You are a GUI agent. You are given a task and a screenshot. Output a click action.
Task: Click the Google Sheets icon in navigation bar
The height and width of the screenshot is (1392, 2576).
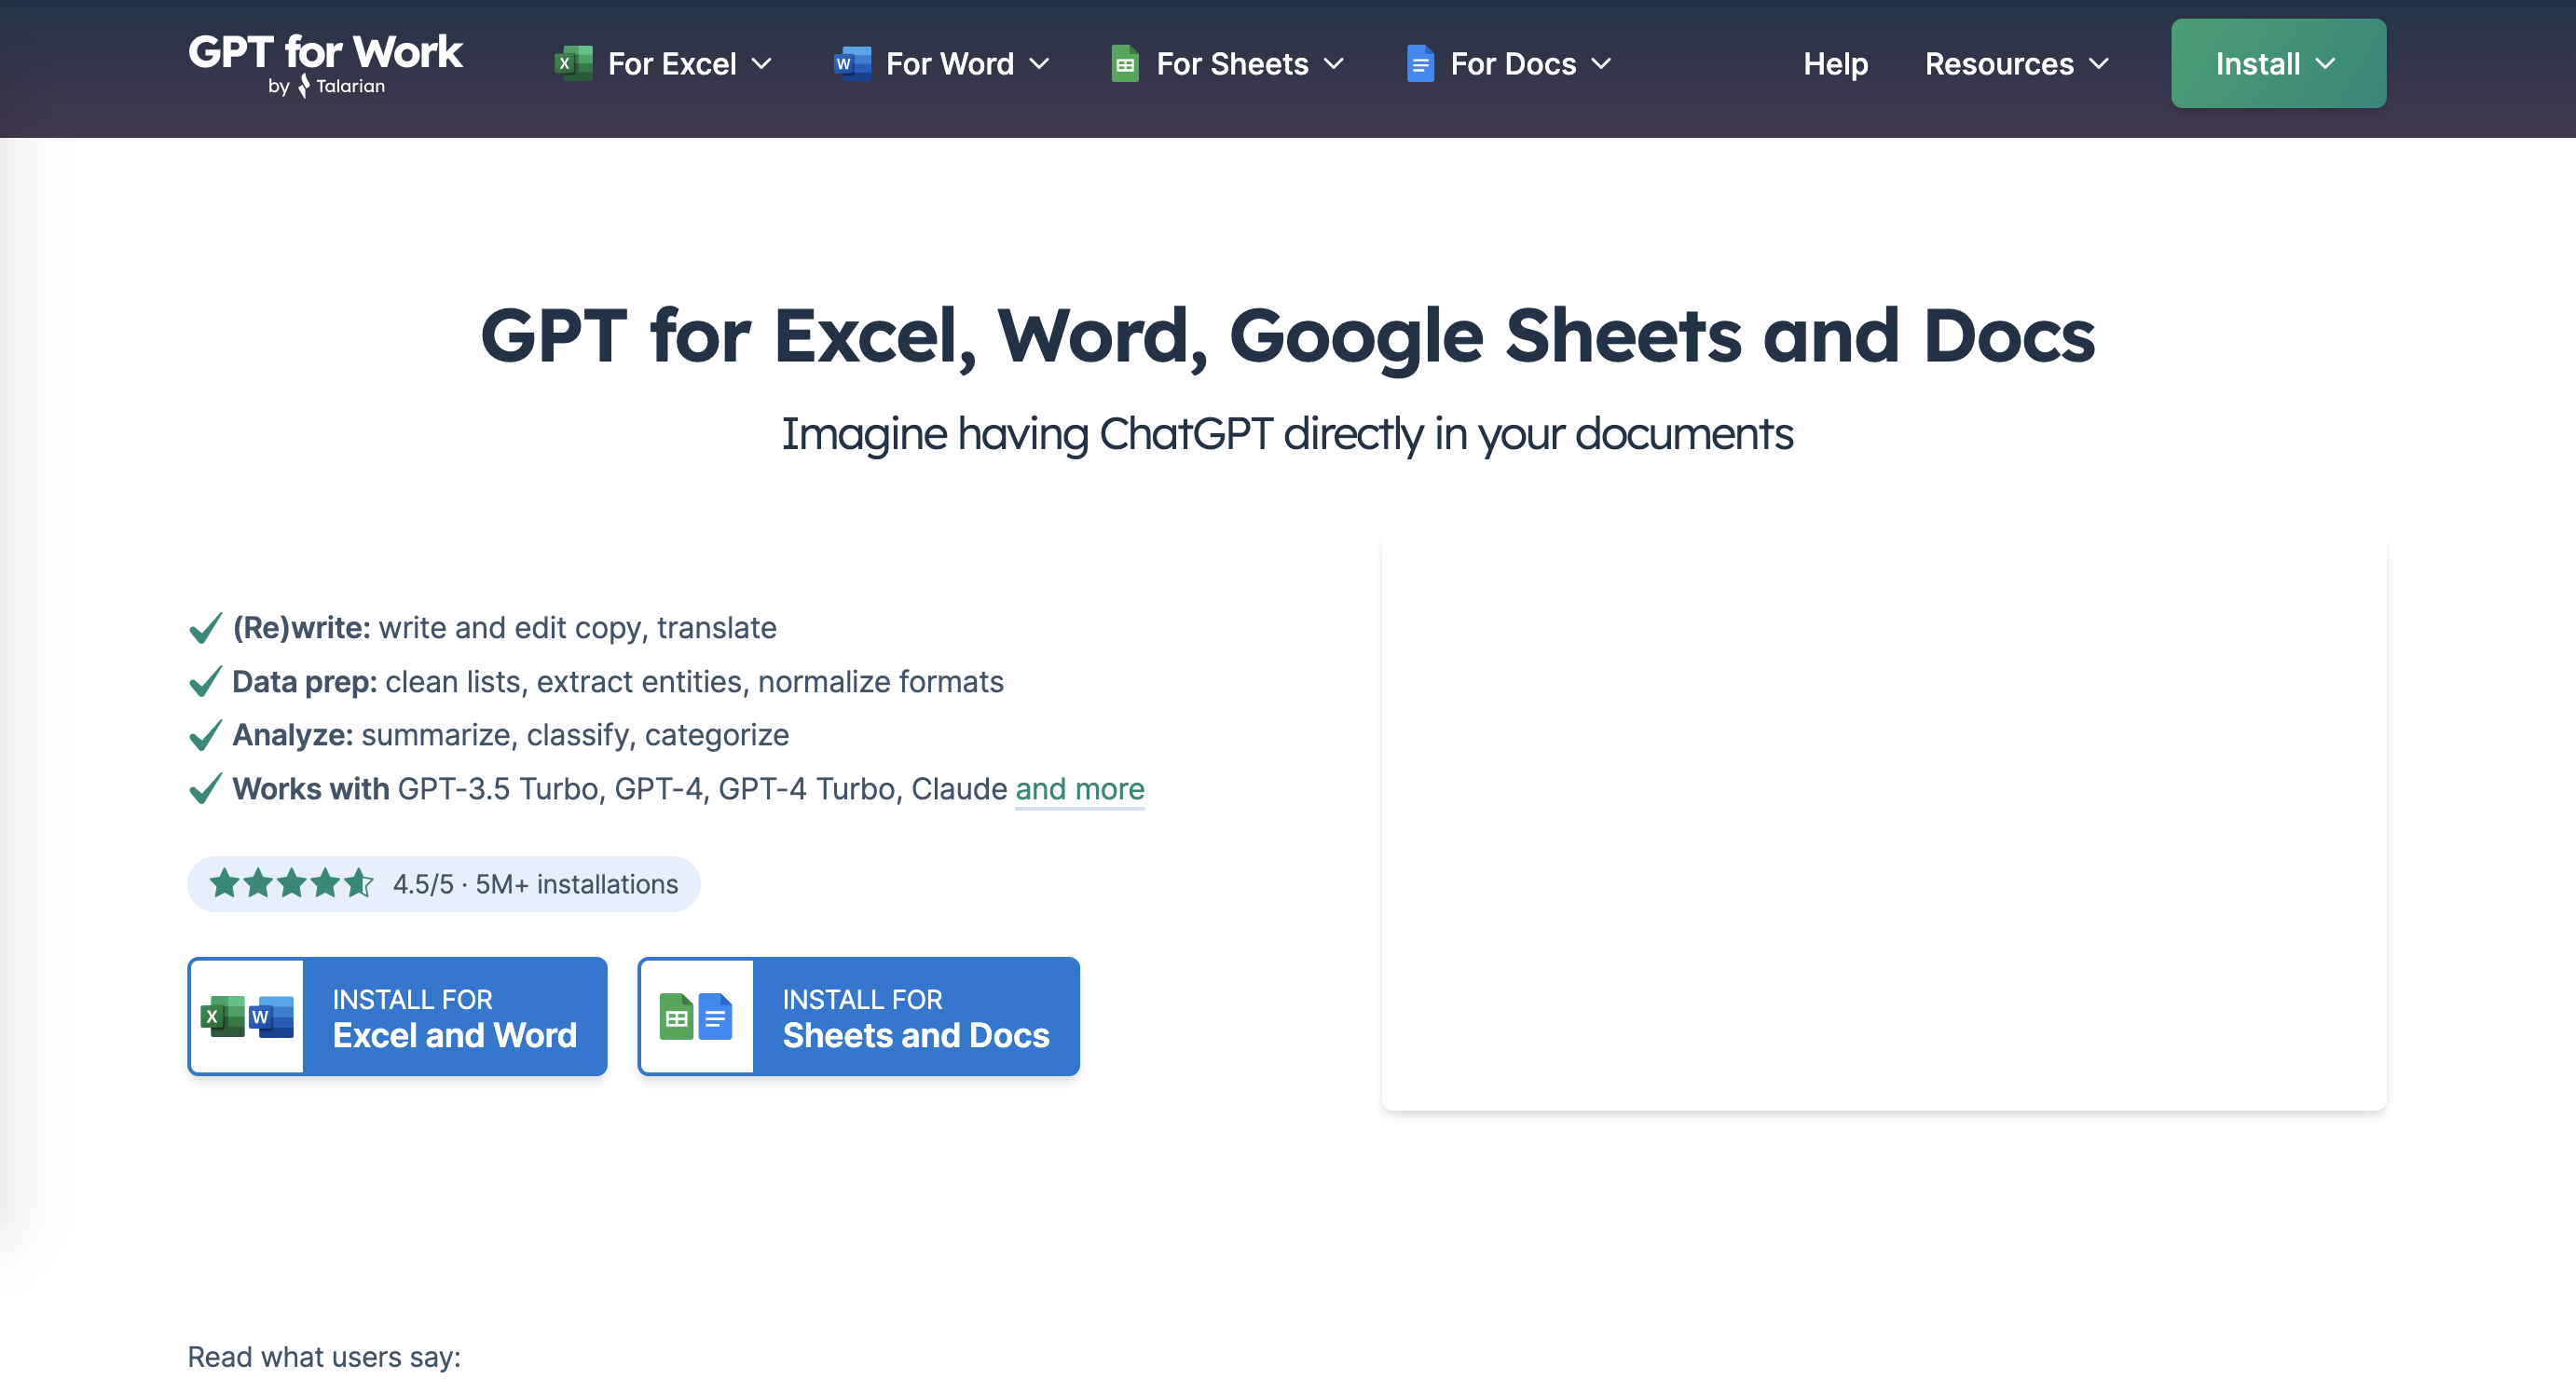1125,64
